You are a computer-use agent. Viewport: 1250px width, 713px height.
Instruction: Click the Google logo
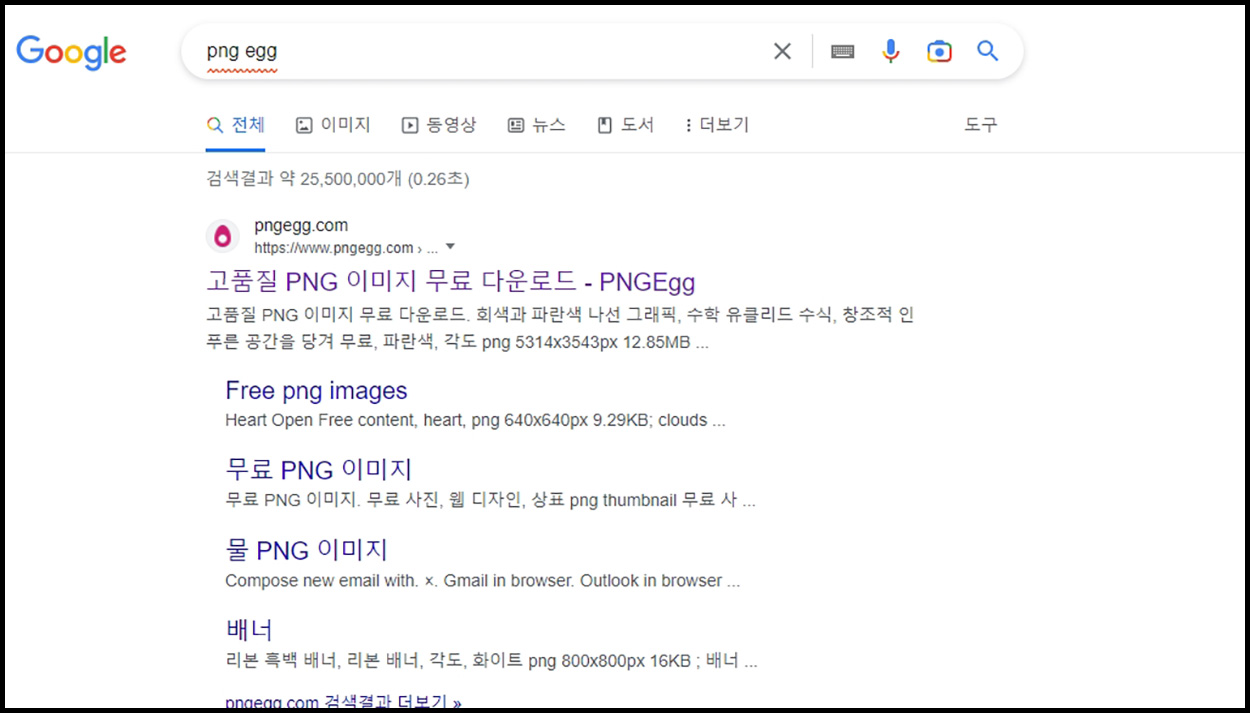[71, 51]
